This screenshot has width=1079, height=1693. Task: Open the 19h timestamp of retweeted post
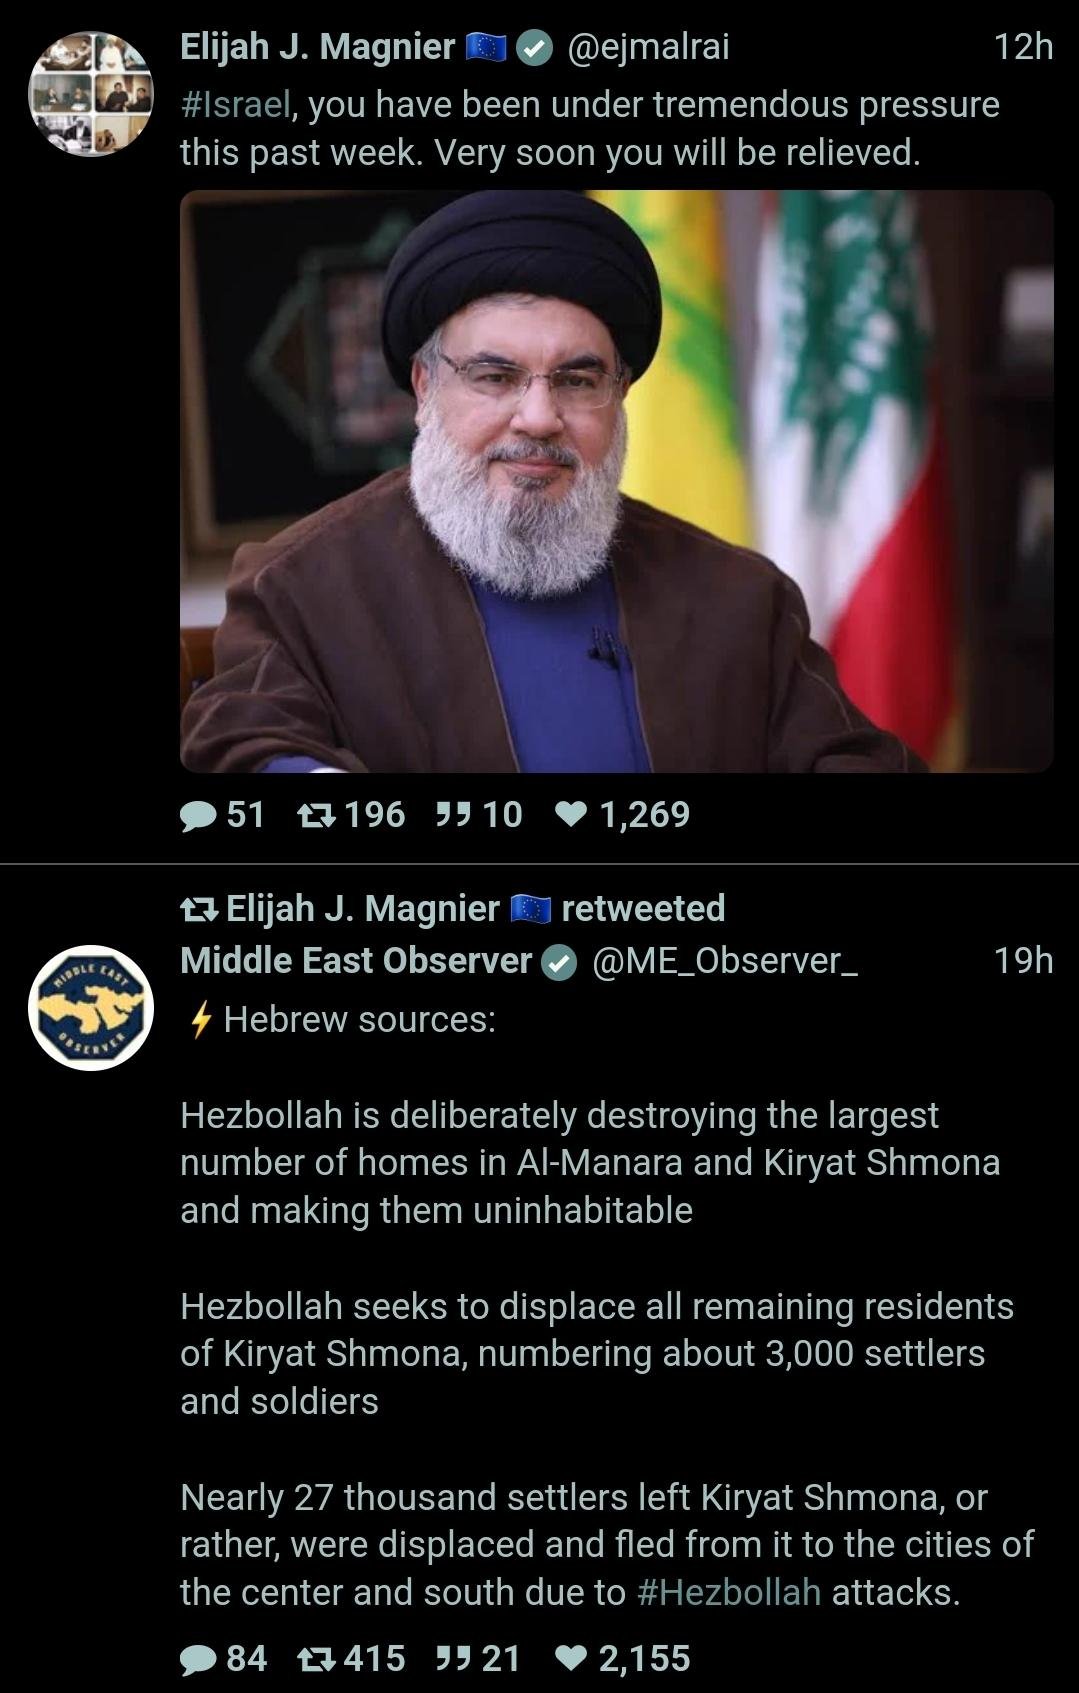point(1023,961)
